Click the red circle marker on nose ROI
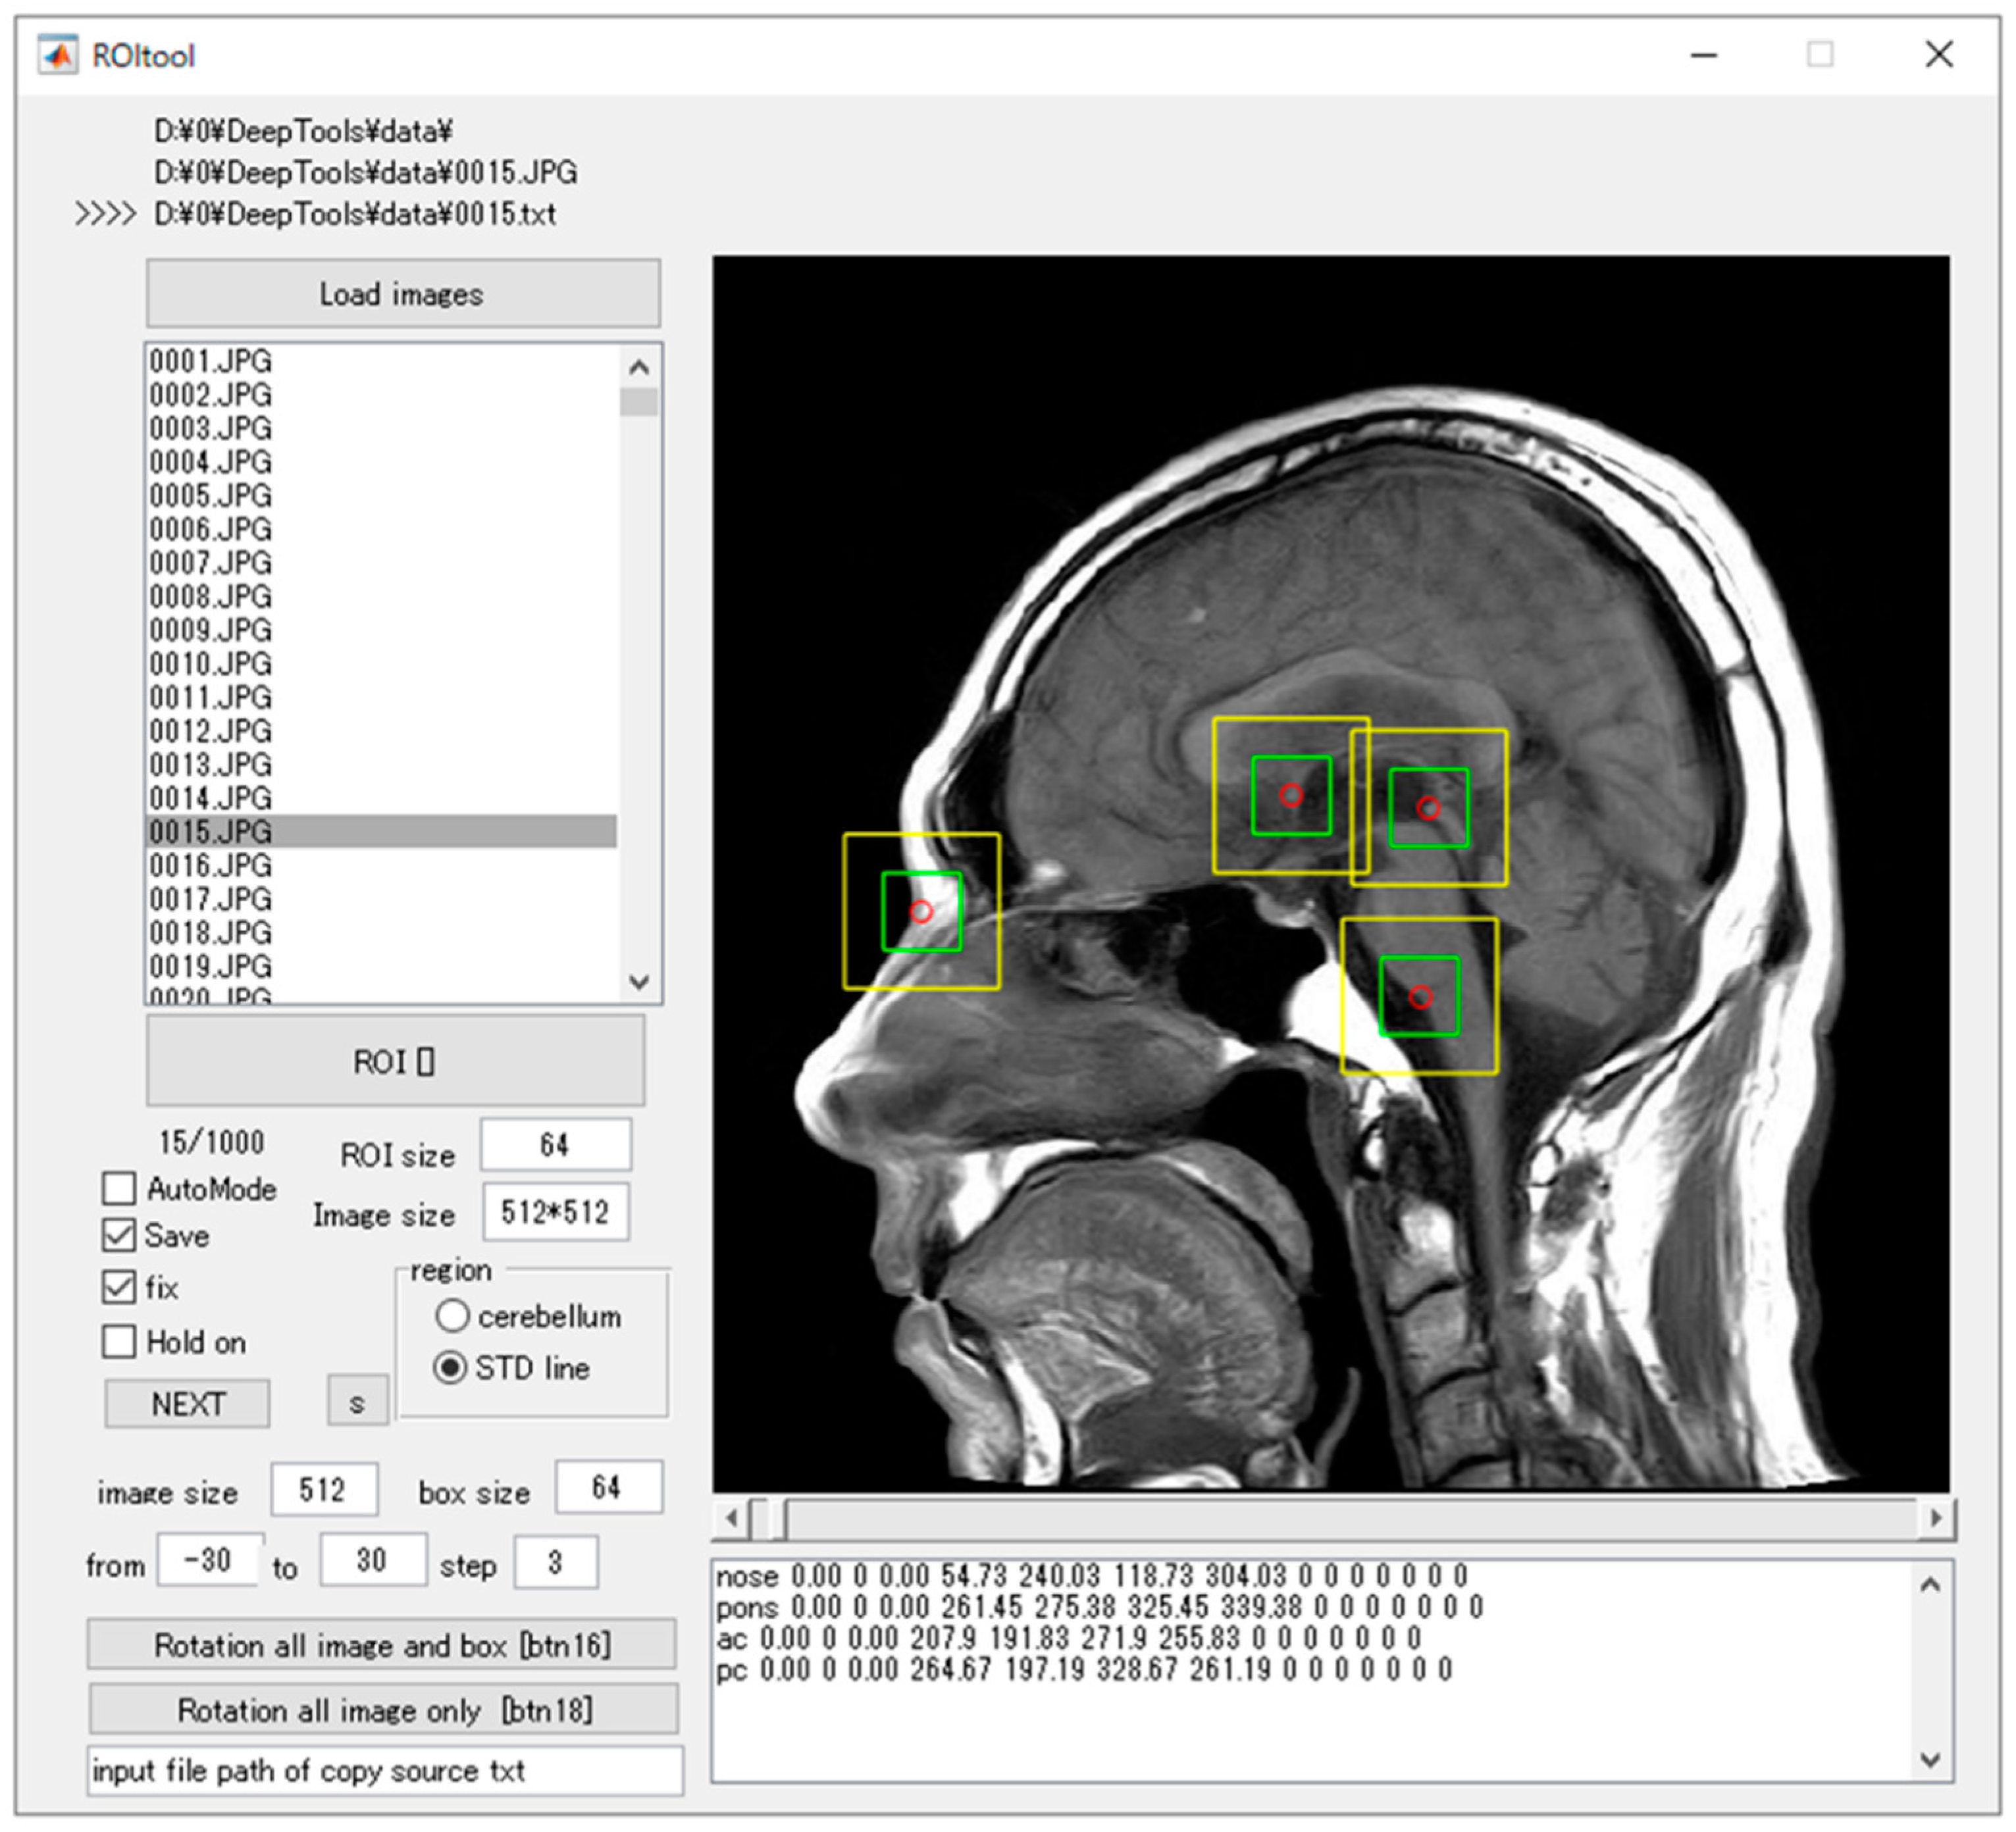The image size is (2016, 1832). (921, 911)
